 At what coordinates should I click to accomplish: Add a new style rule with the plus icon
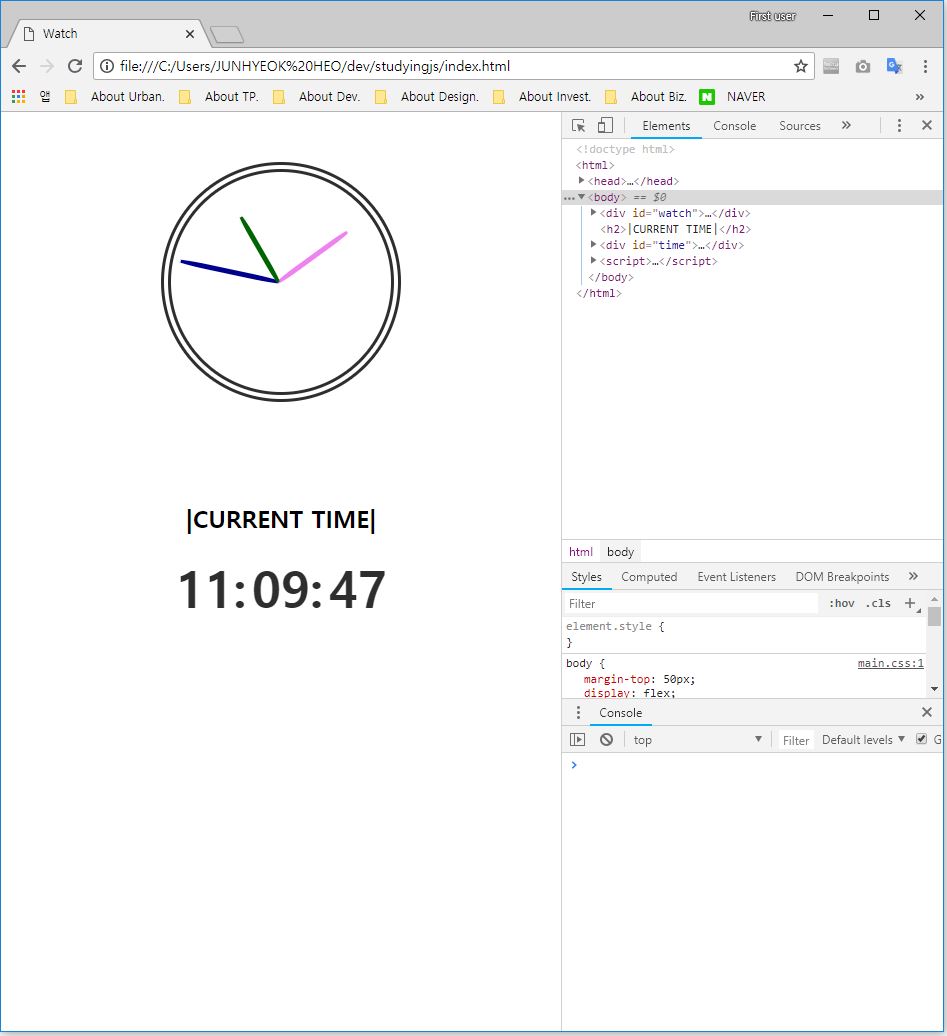[911, 603]
